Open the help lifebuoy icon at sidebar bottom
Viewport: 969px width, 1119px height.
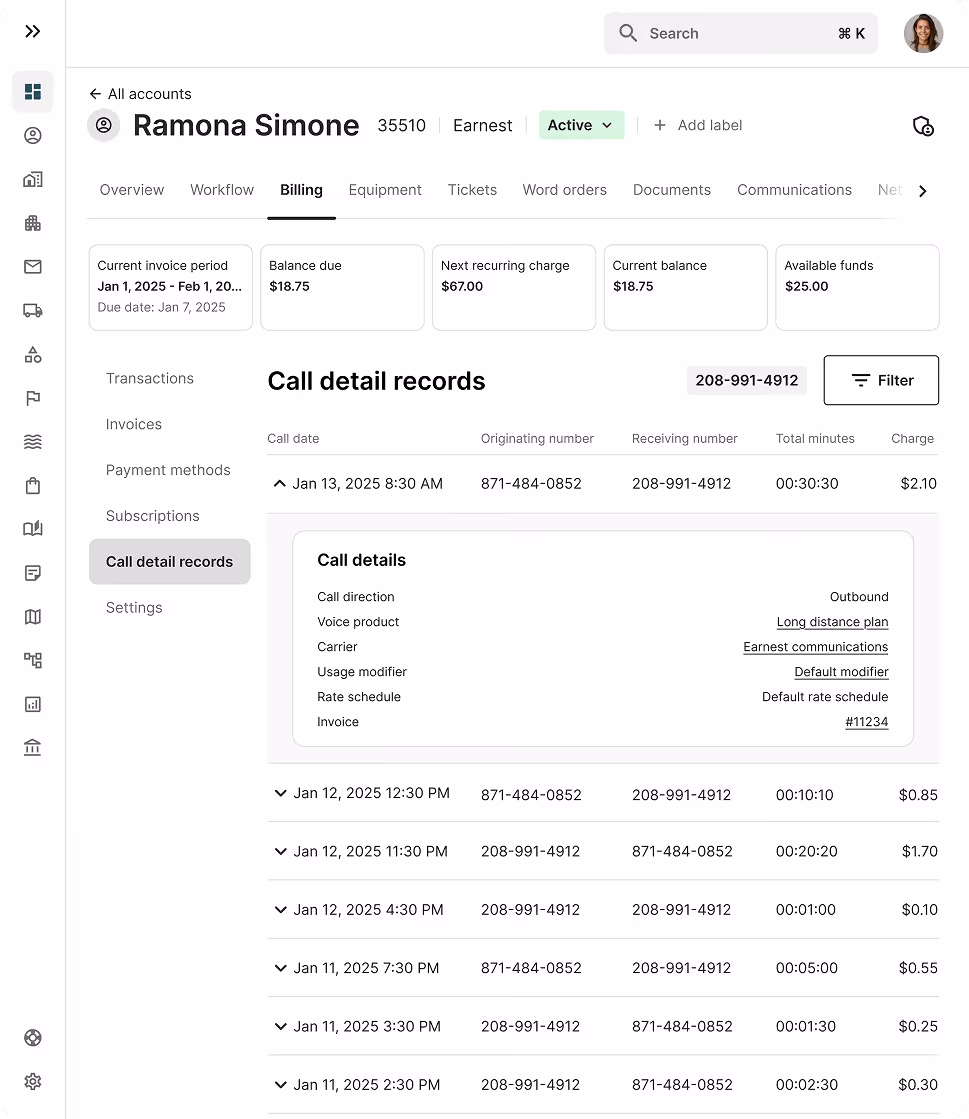pos(33,1038)
